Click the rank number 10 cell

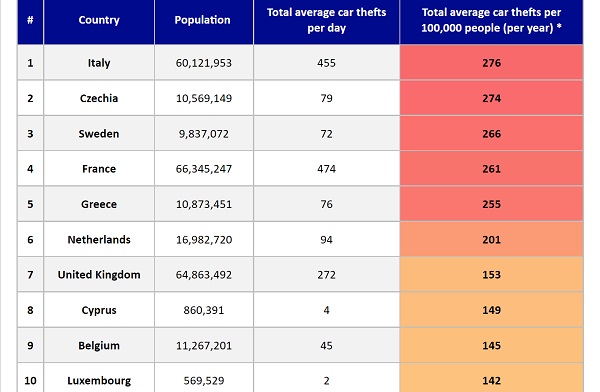tap(30, 379)
